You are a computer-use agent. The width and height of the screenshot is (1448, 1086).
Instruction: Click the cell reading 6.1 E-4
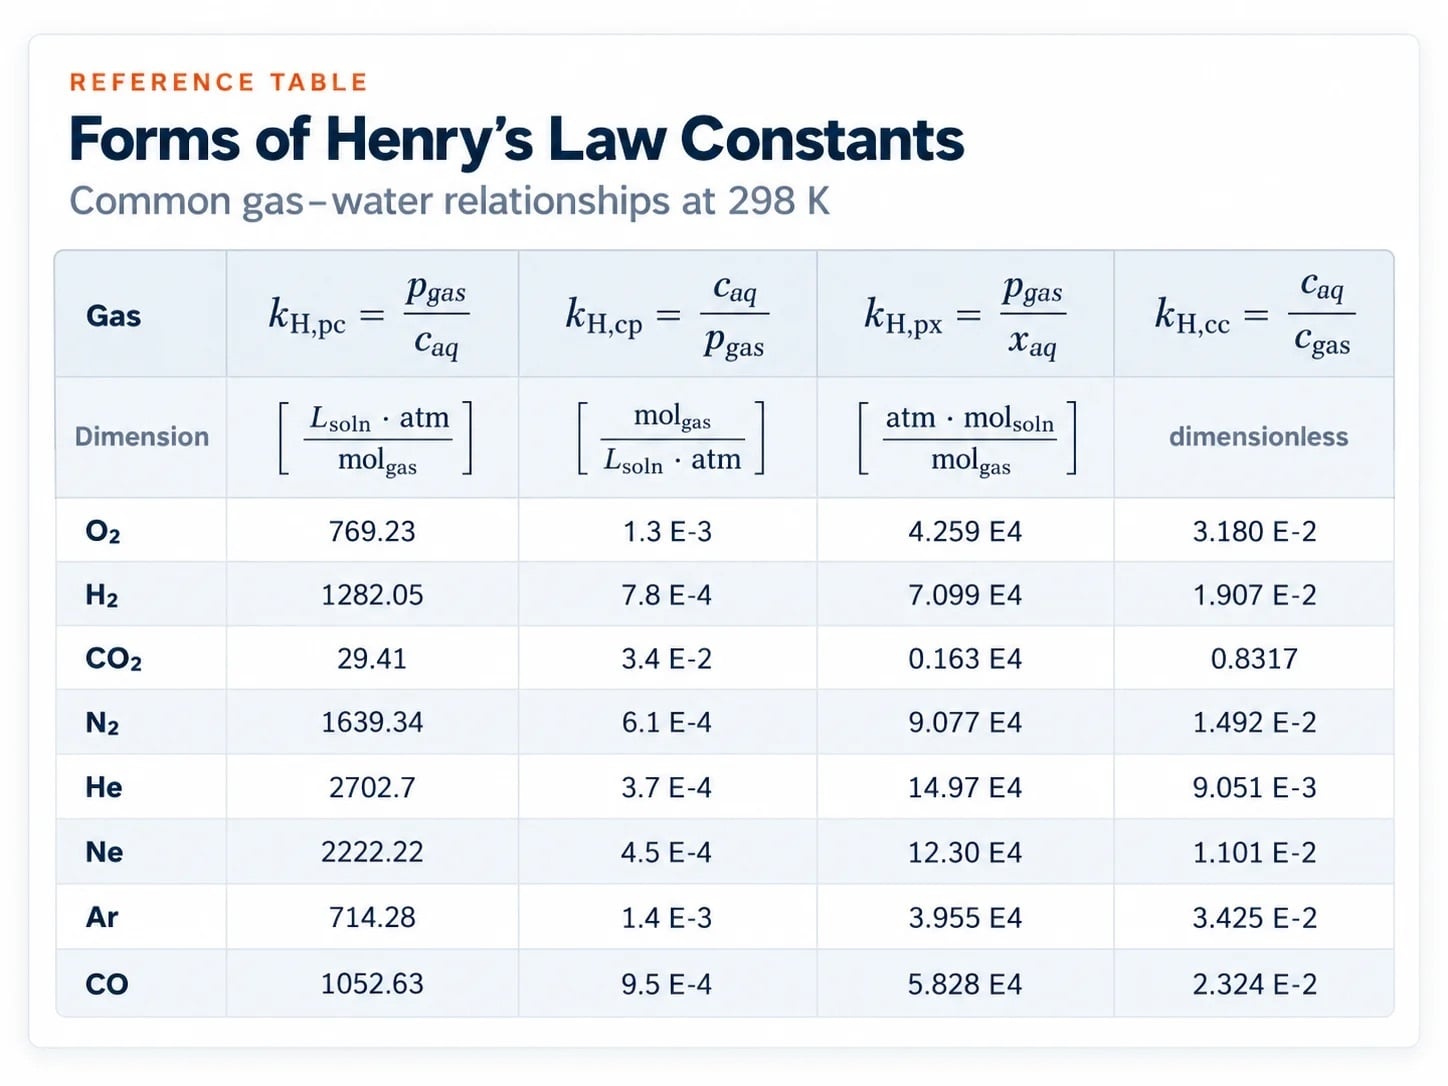point(667,722)
